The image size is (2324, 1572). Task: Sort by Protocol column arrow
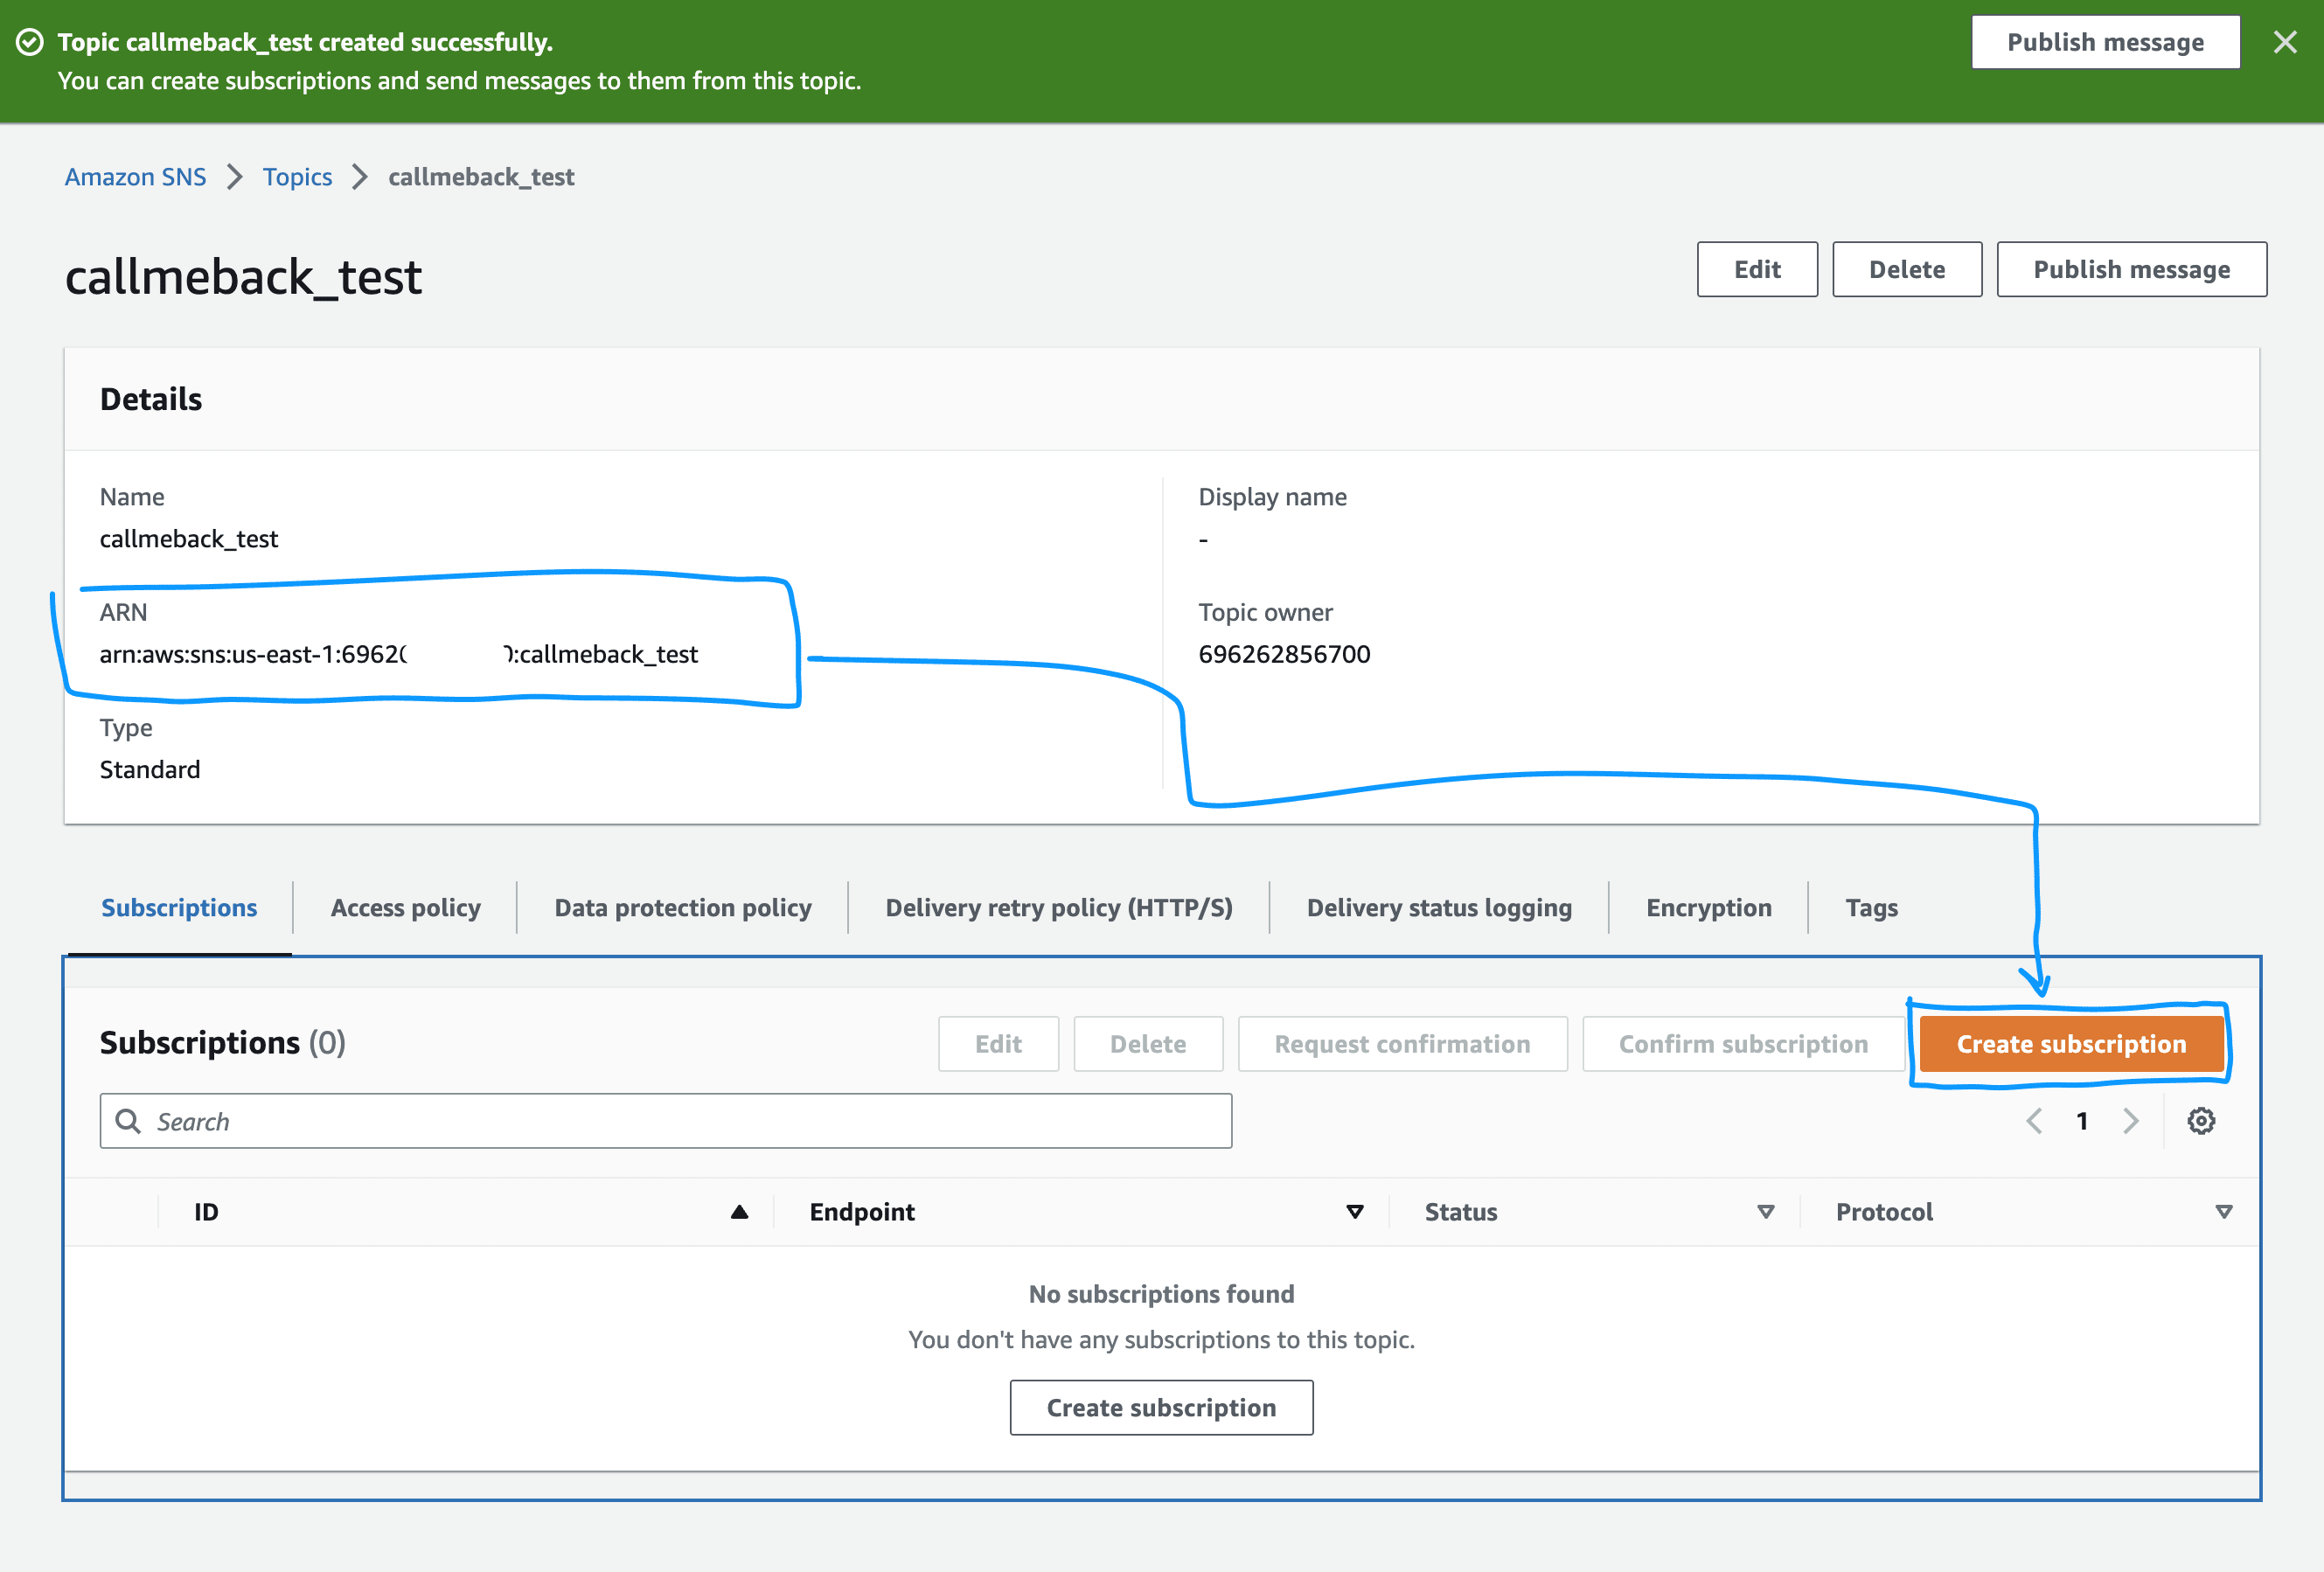coord(2224,1212)
